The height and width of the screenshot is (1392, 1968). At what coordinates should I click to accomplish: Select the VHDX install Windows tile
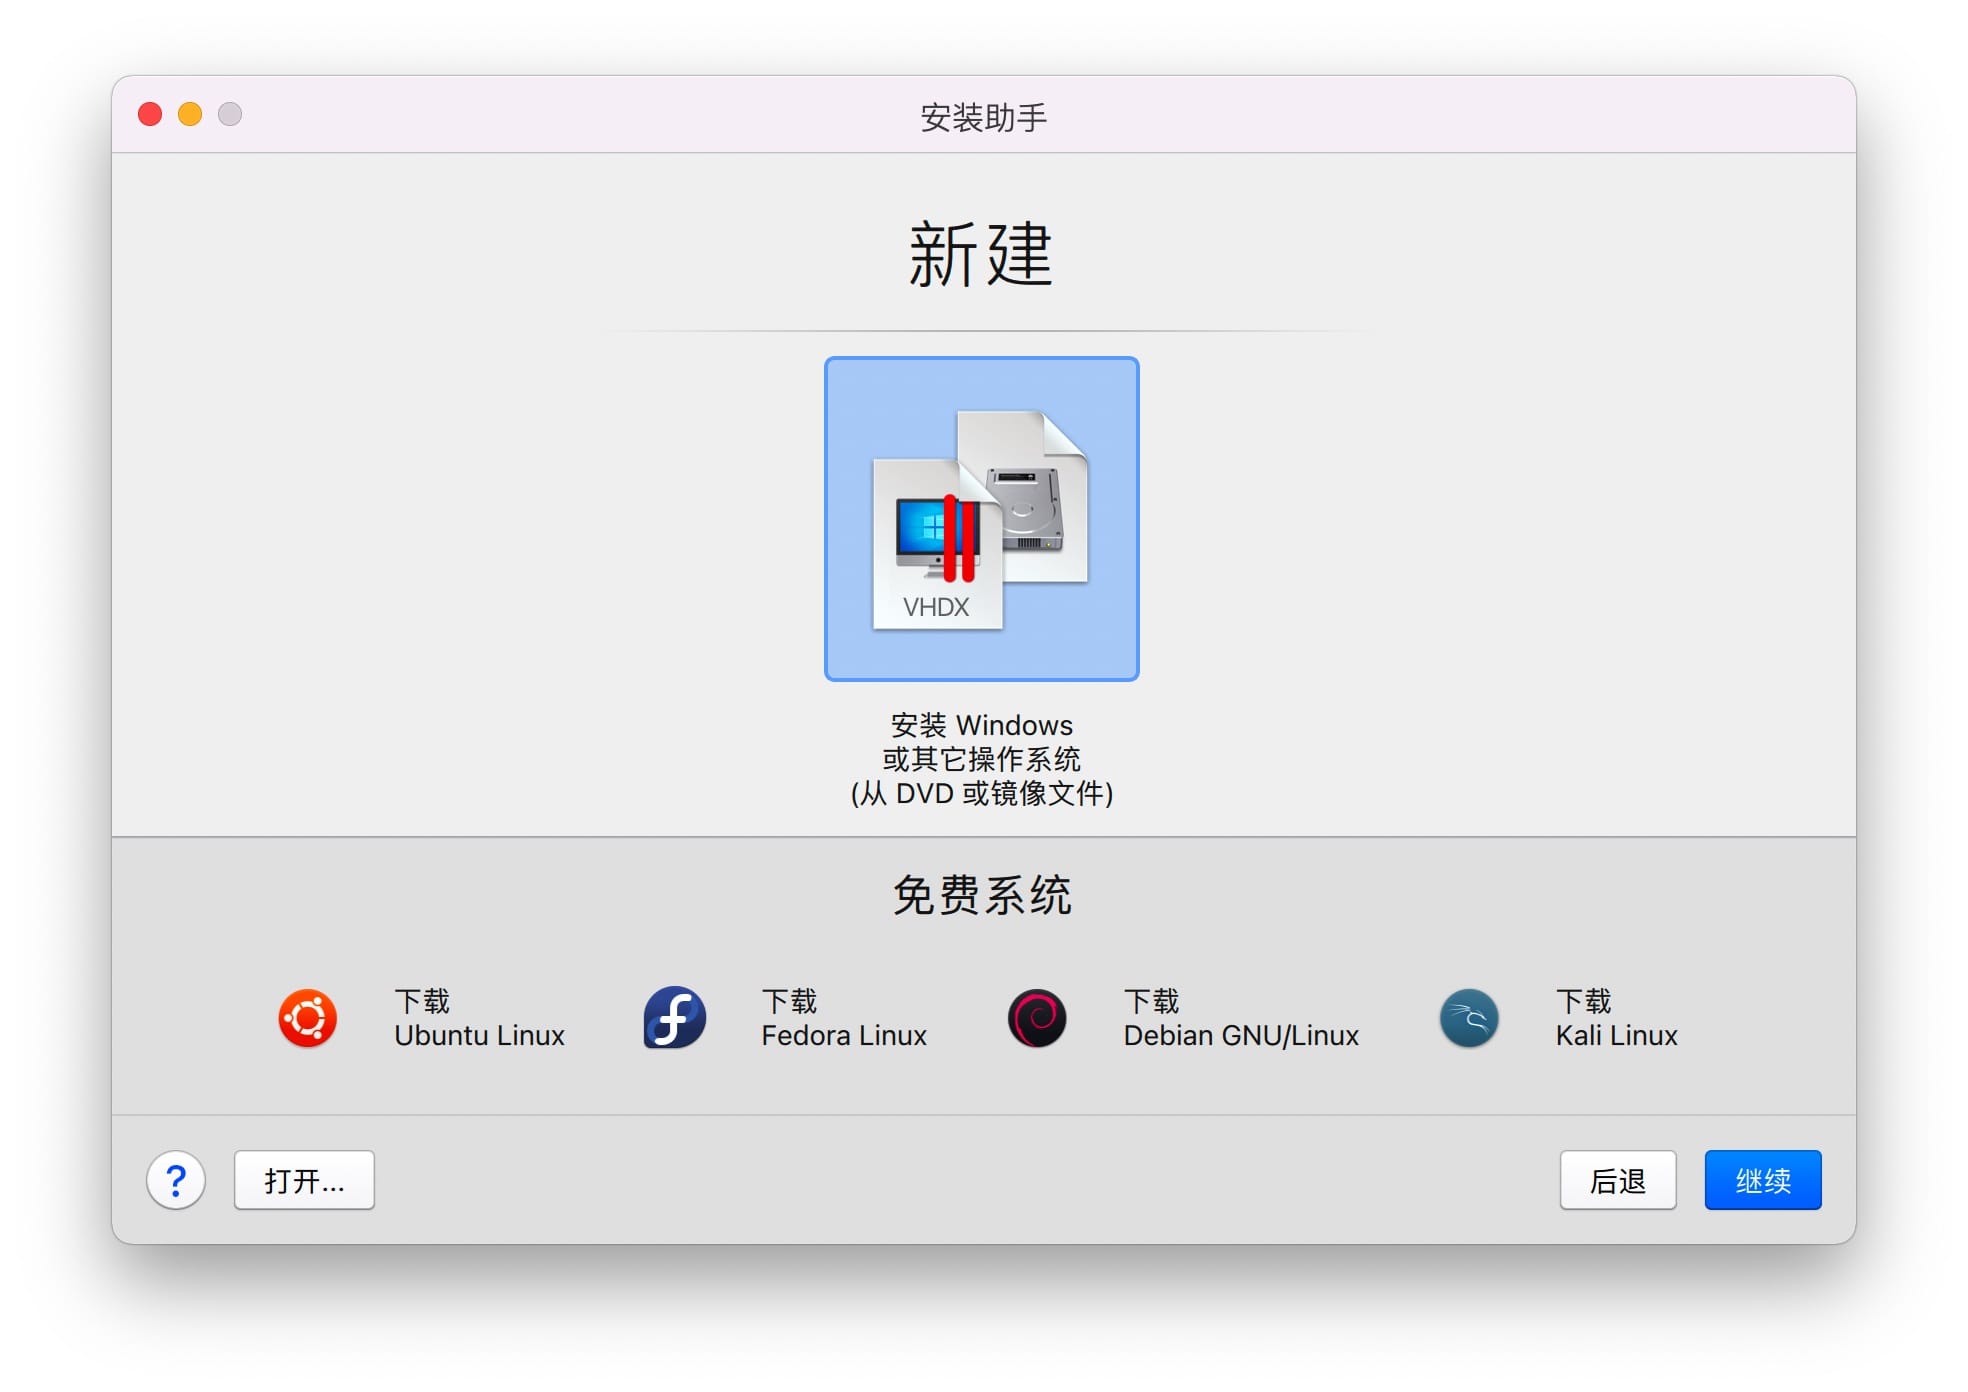pos(981,518)
